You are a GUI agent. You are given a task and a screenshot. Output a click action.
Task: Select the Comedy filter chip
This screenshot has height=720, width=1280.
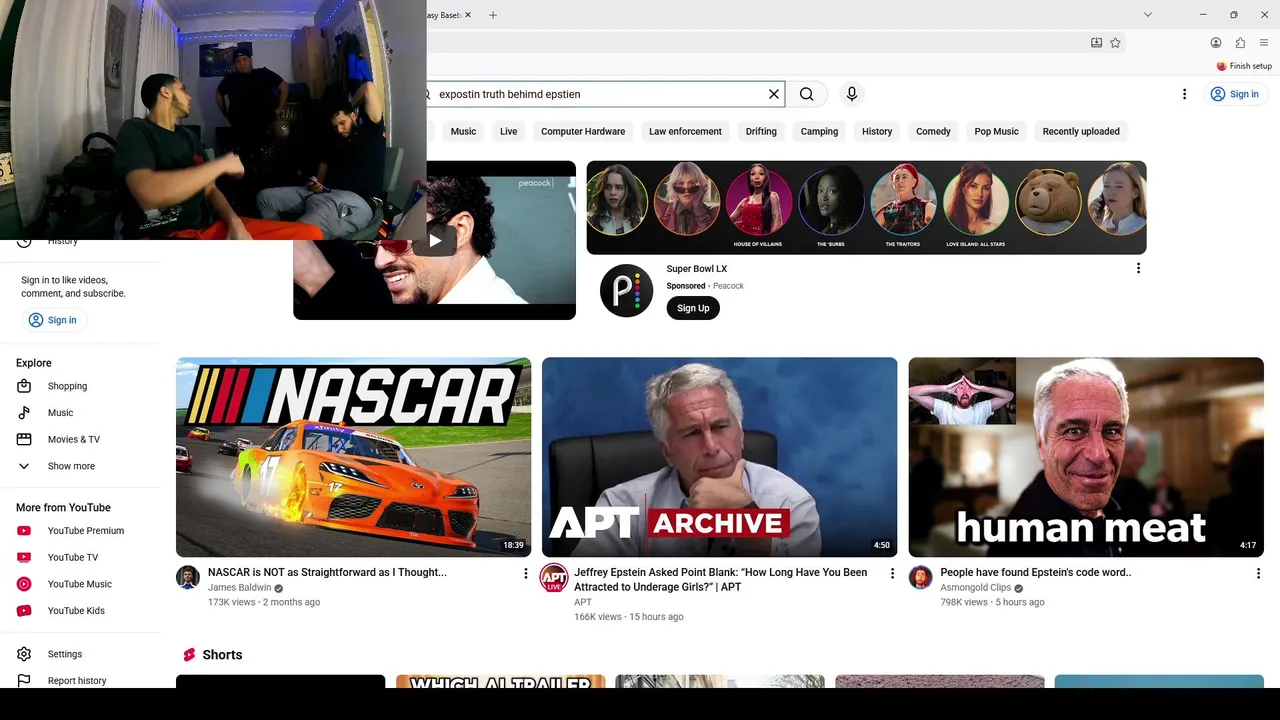pyautogui.click(x=933, y=131)
